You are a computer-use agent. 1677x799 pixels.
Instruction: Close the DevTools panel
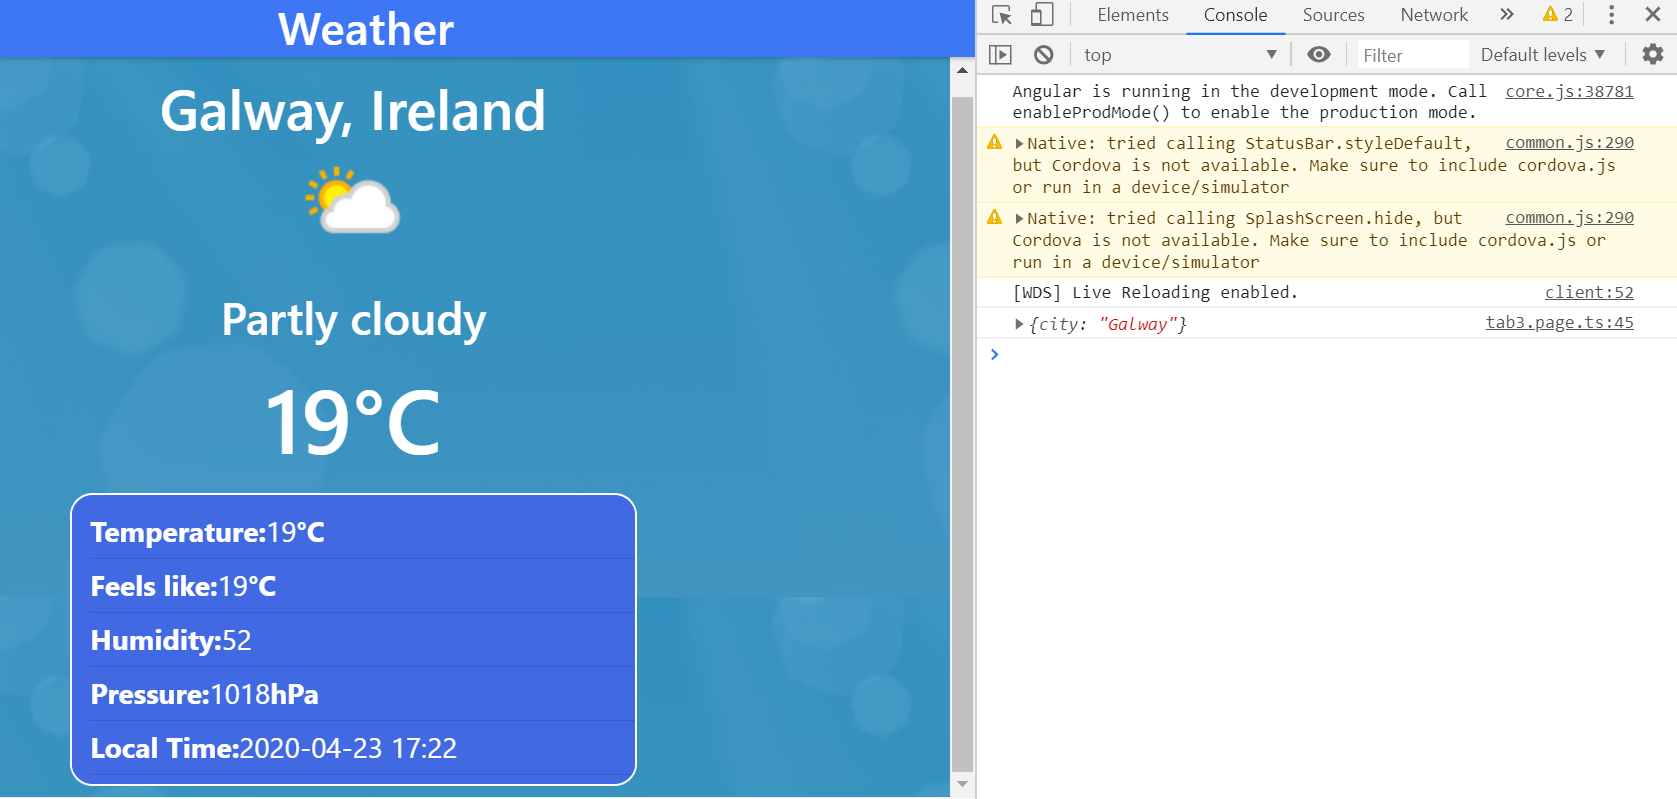pyautogui.click(x=1653, y=14)
